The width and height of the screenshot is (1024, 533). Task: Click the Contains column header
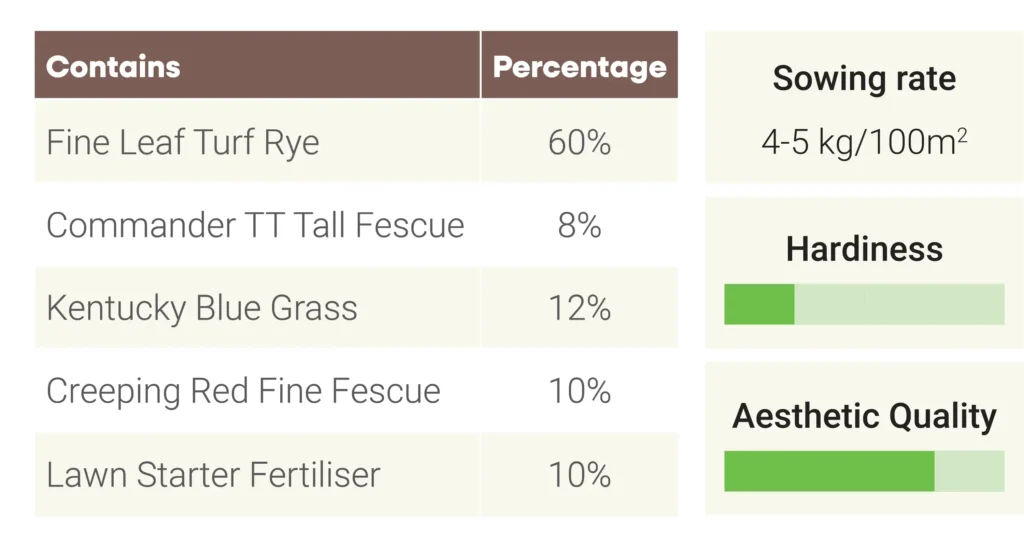[113, 67]
